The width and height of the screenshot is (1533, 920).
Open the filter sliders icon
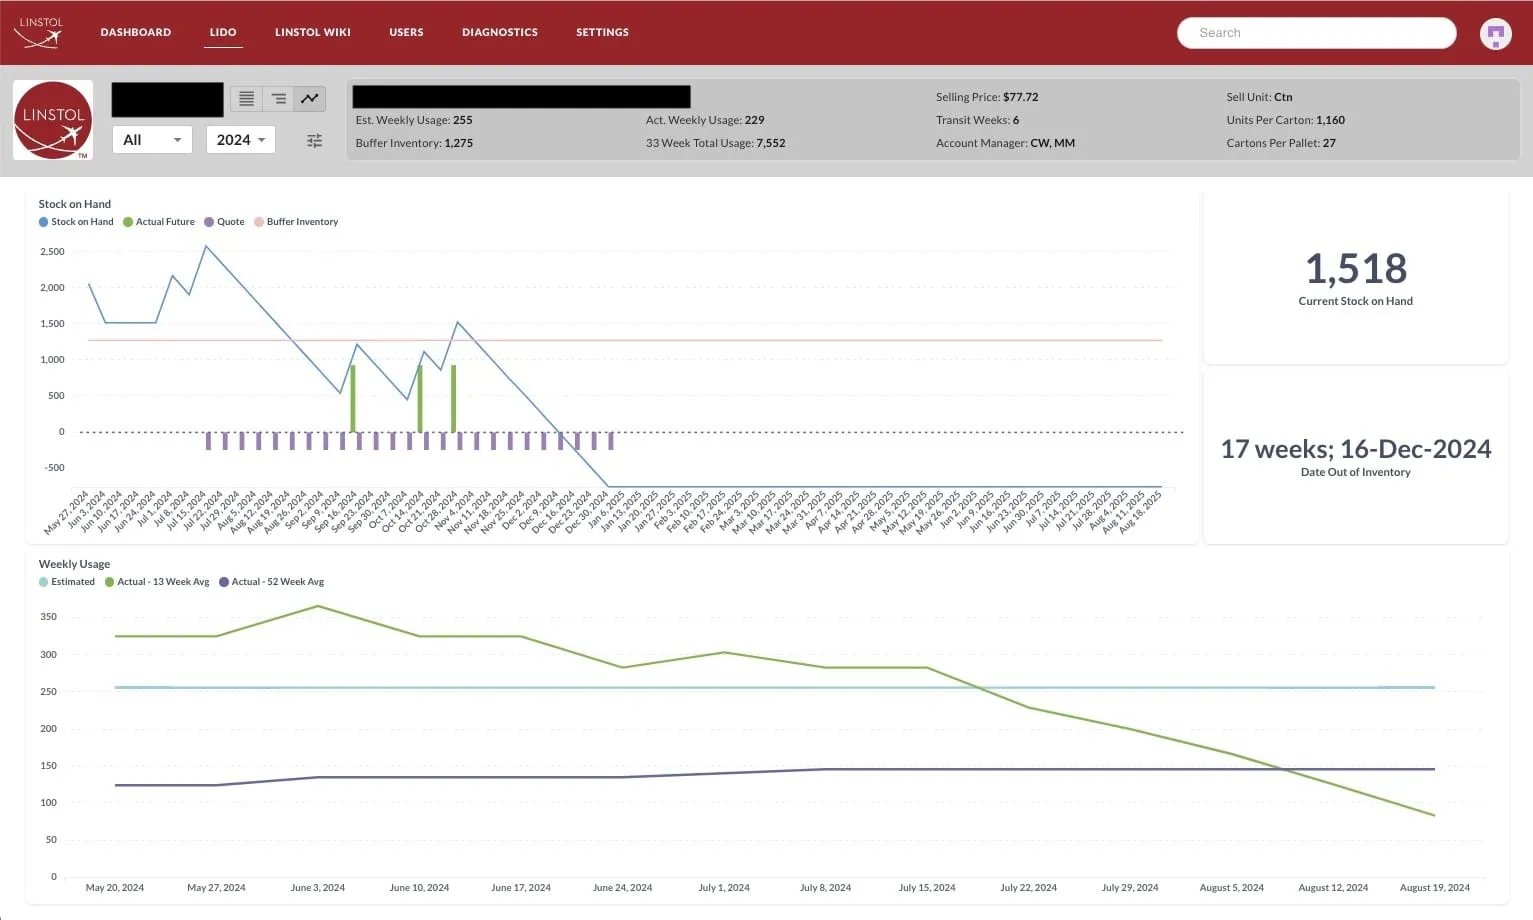pos(314,141)
